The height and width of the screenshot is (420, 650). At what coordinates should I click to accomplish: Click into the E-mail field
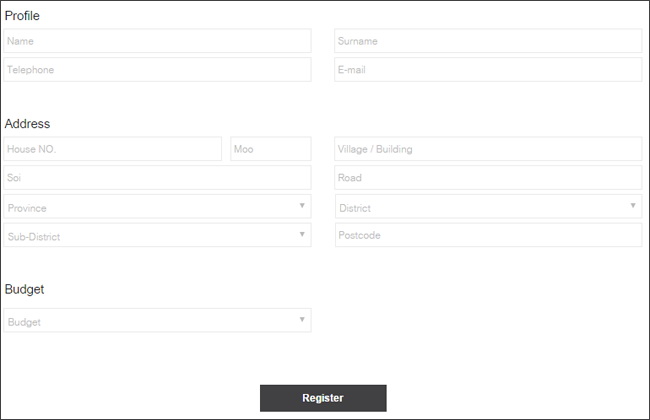pyautogui.click(x=487, y=70)
